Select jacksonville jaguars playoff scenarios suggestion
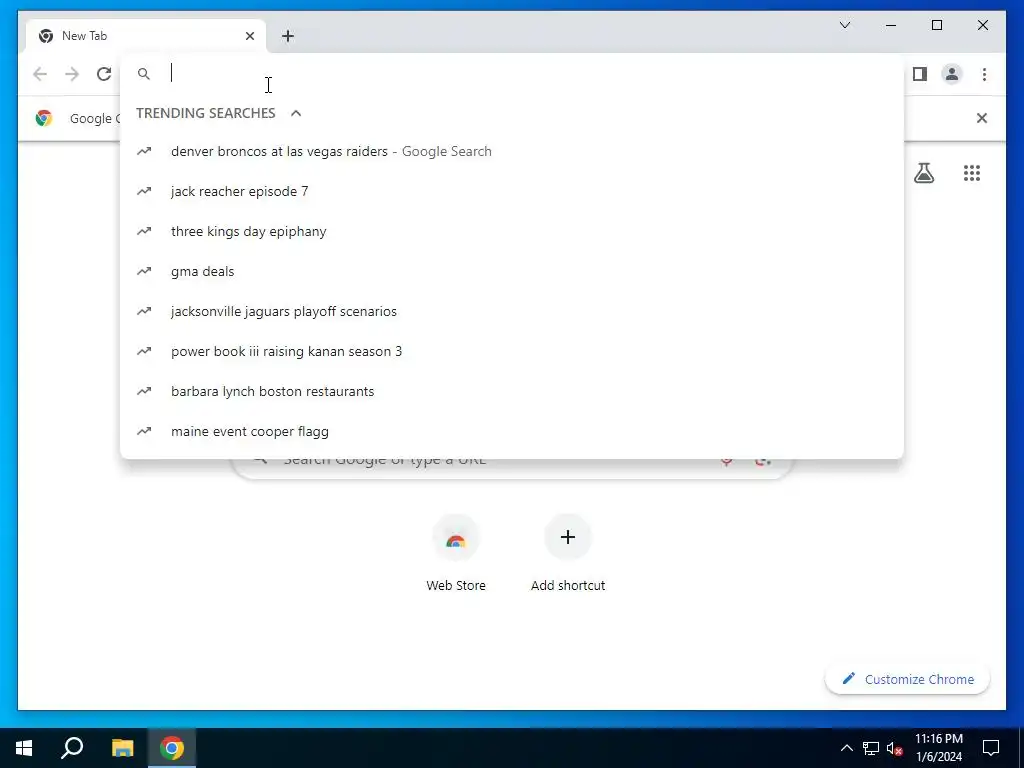Image resolution: width=1024 pixels, height=768 pixels. [512, 311]
